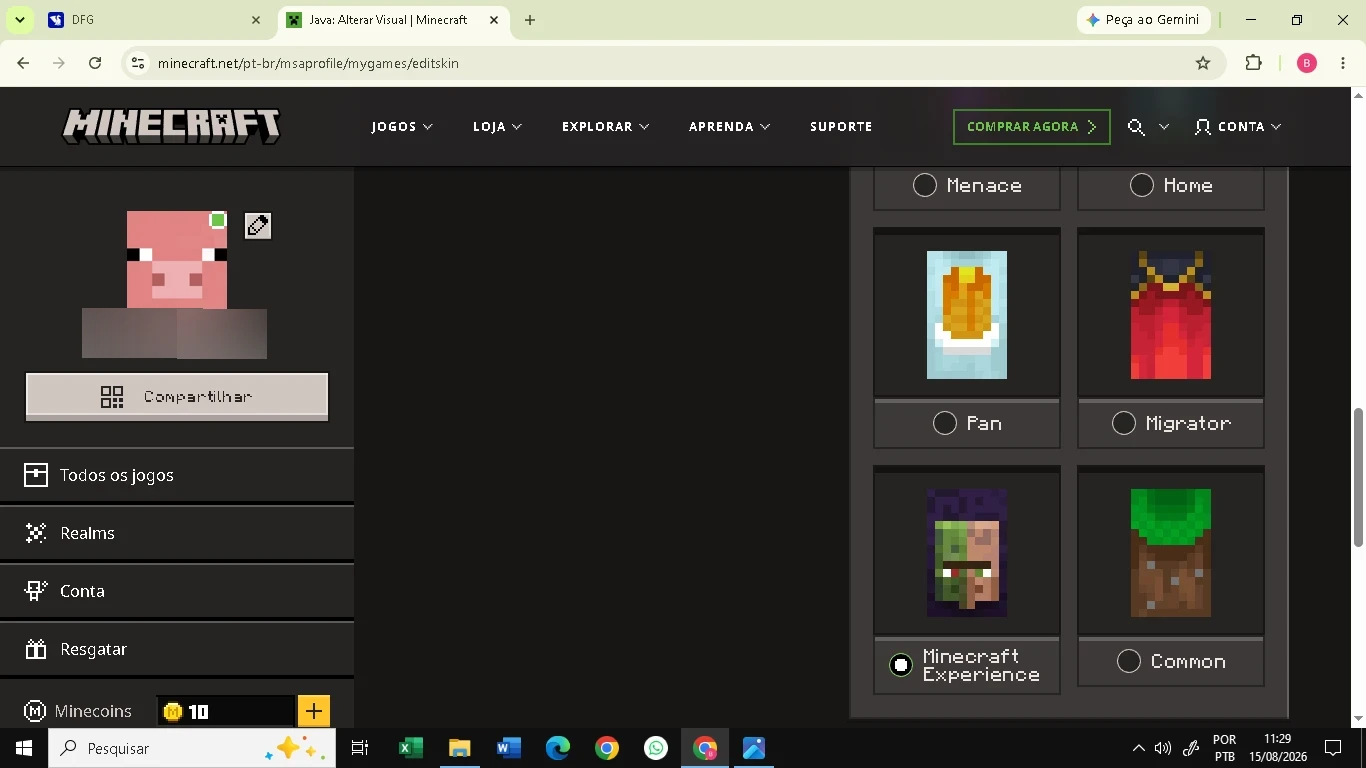
Task: Select the Menace cape radio button
Action: pyautogui.click(x=925, y=185)
